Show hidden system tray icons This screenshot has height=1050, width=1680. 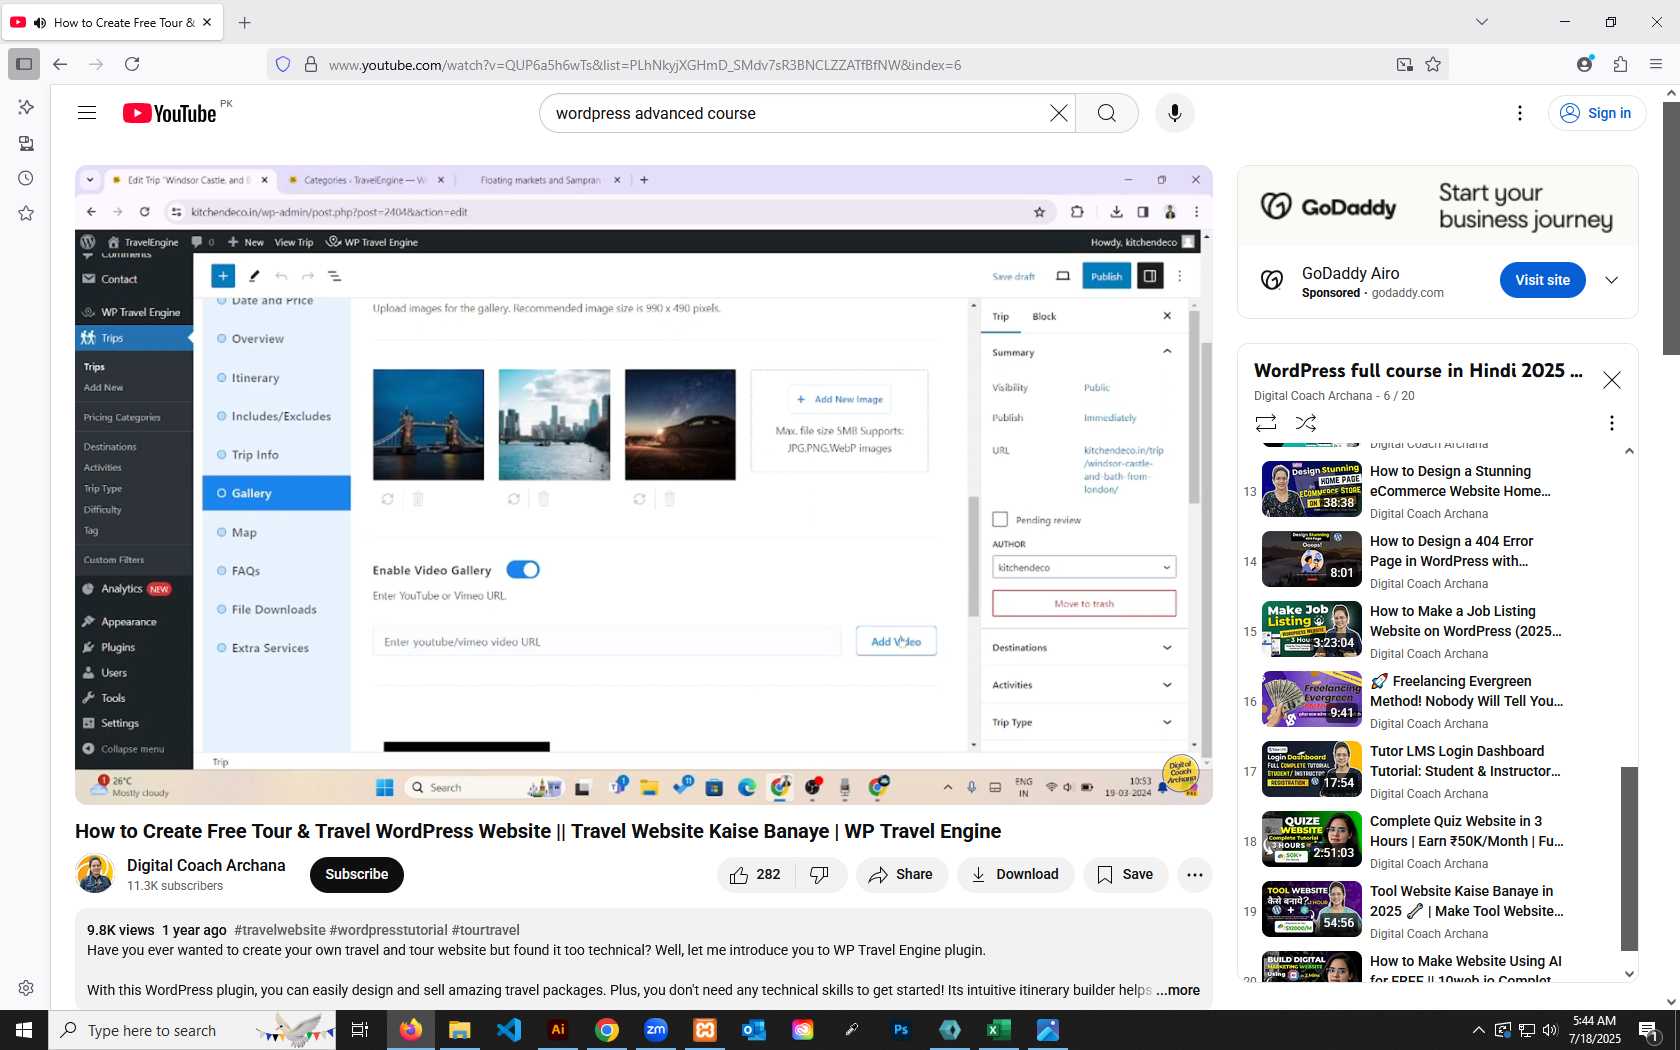1478,1030
